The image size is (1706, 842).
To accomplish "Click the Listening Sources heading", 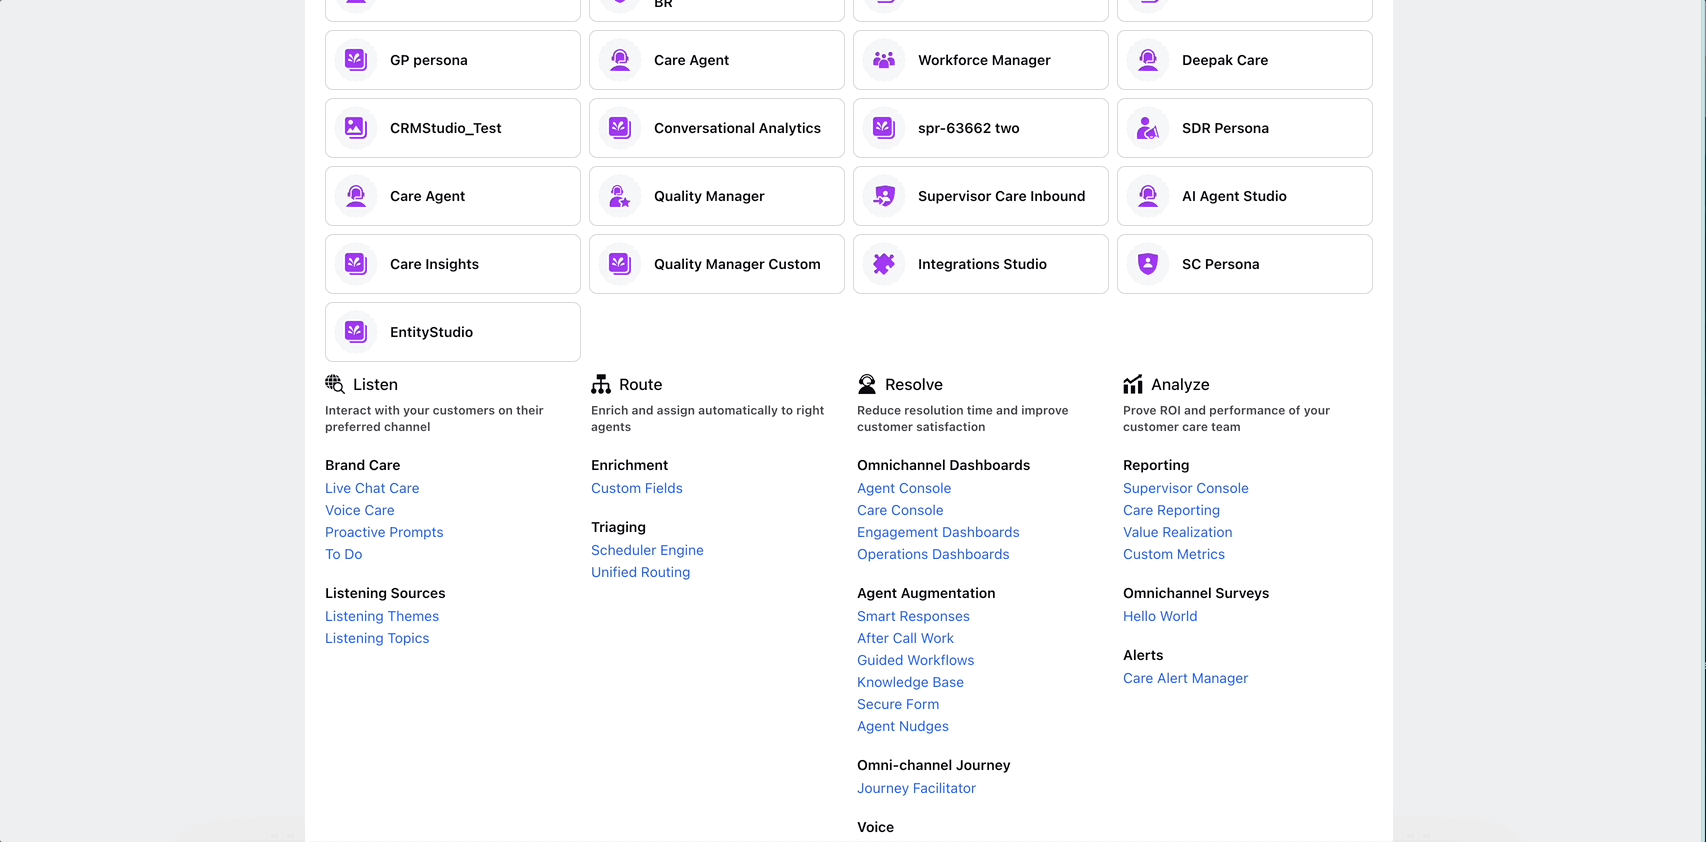I will 385,593.
